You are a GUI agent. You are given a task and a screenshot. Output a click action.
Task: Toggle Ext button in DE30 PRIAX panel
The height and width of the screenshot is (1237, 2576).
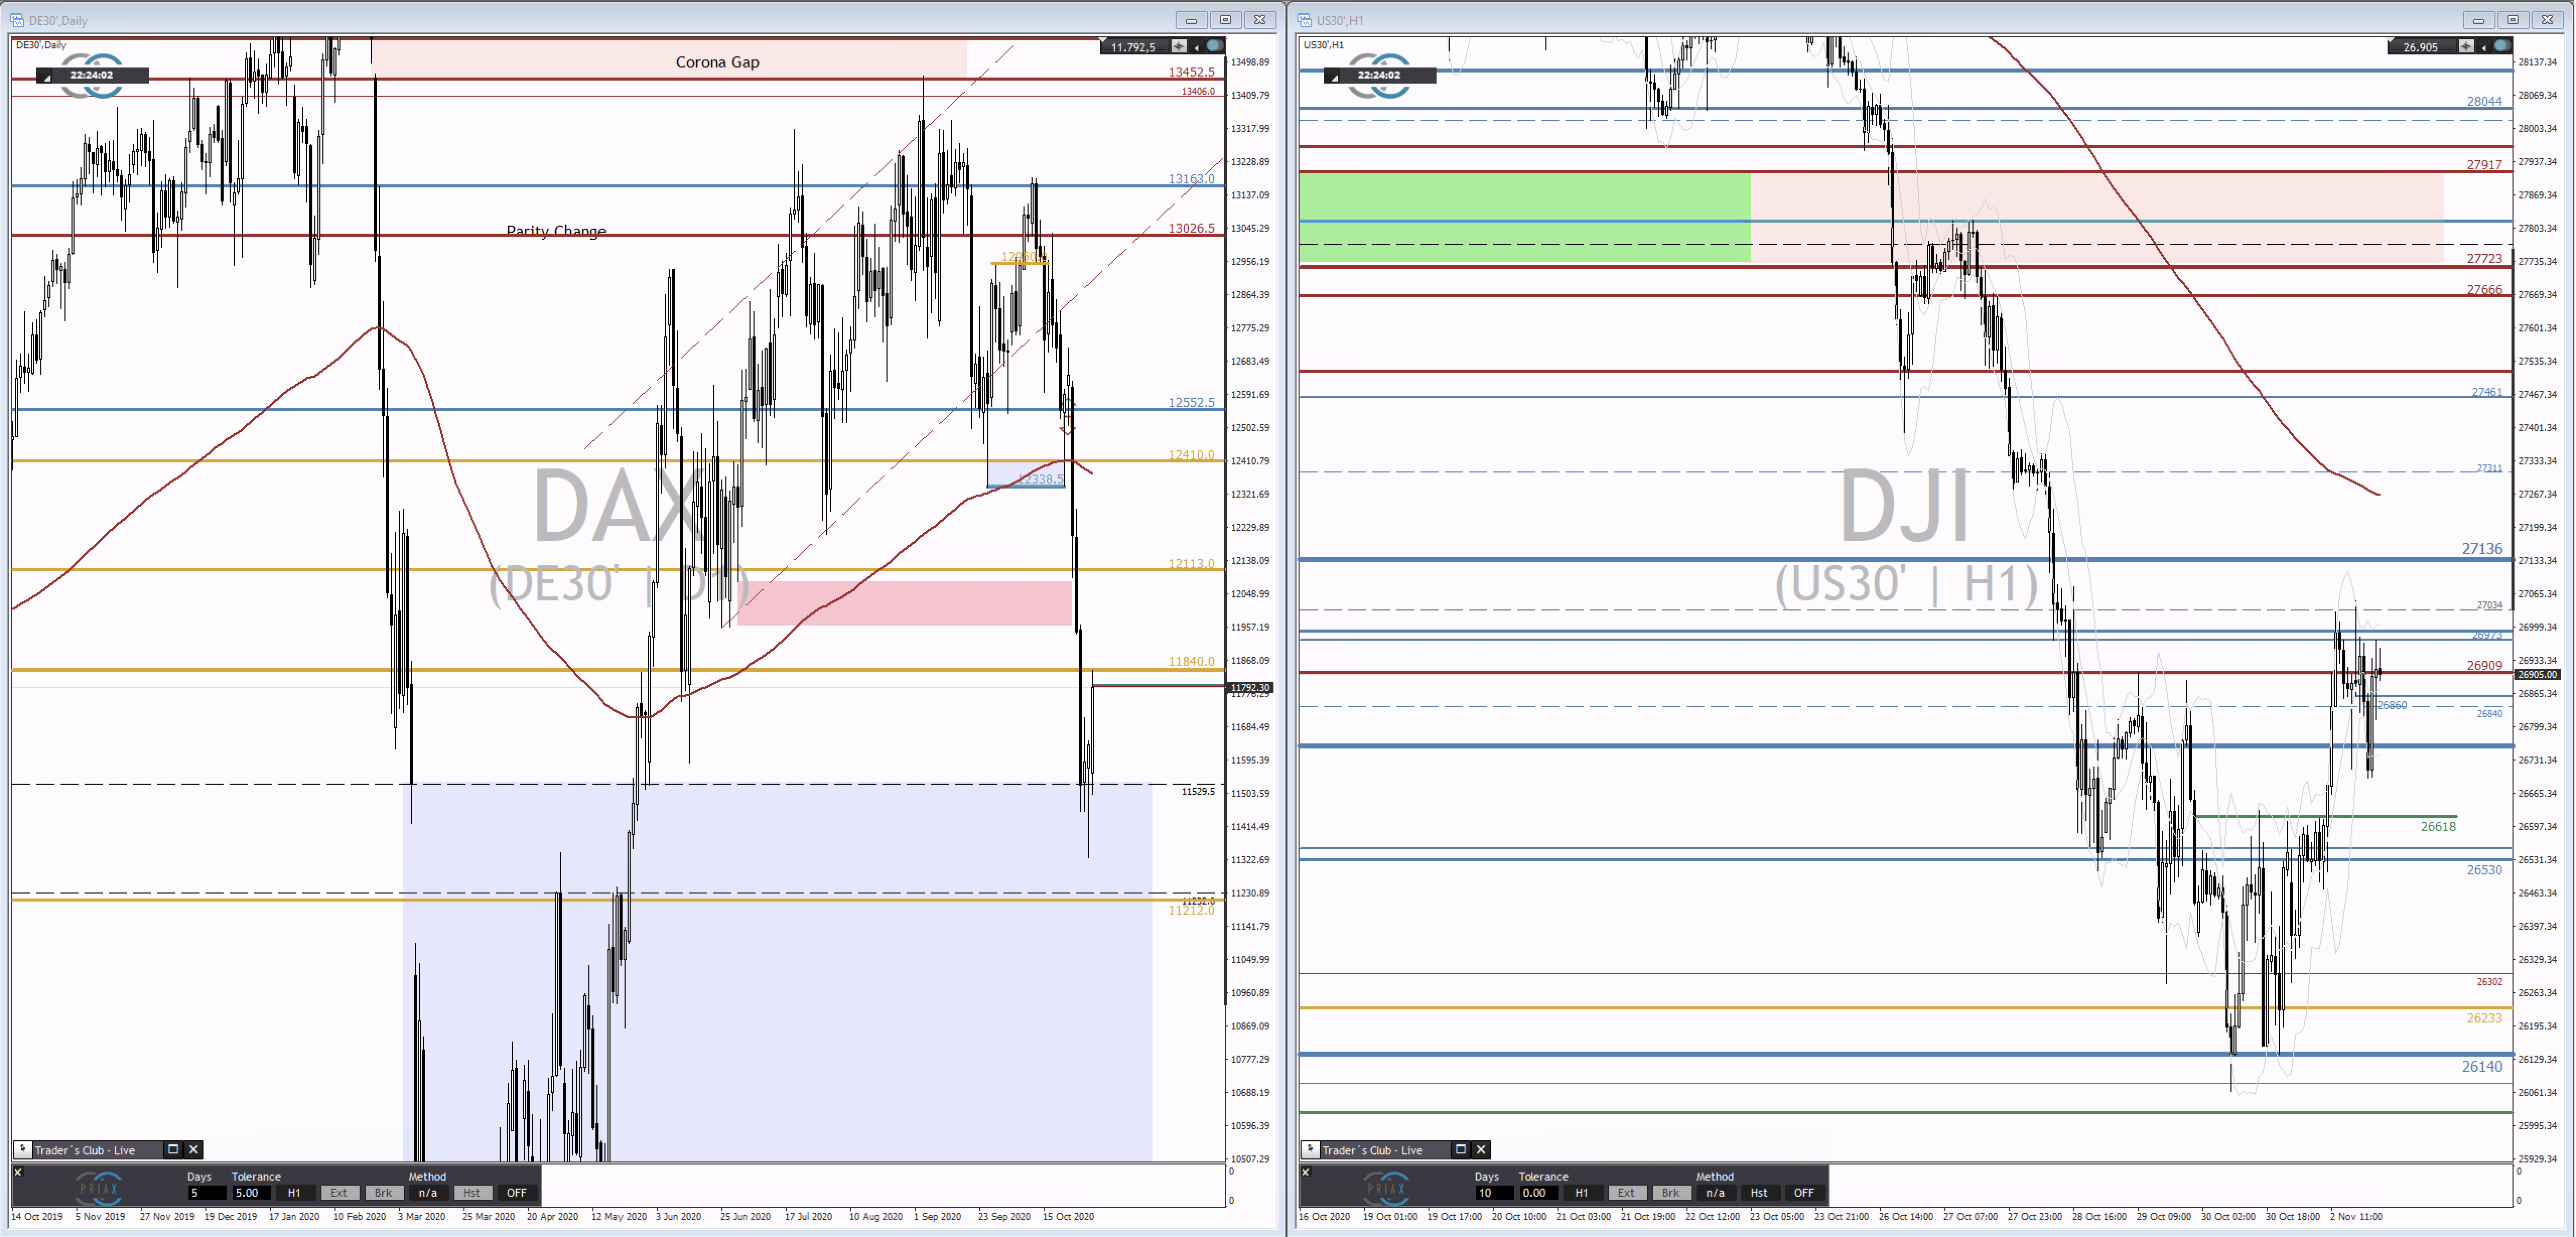tap(339, 1193)
